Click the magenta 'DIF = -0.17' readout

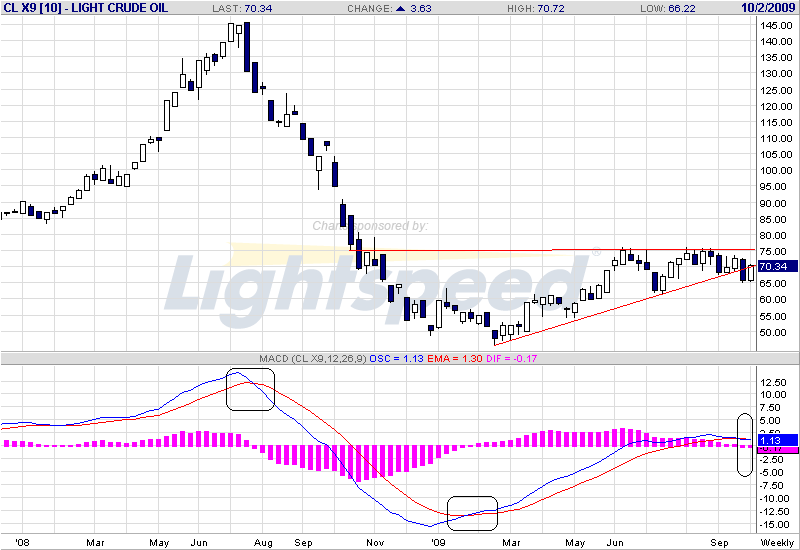click(x=512, y=359)
